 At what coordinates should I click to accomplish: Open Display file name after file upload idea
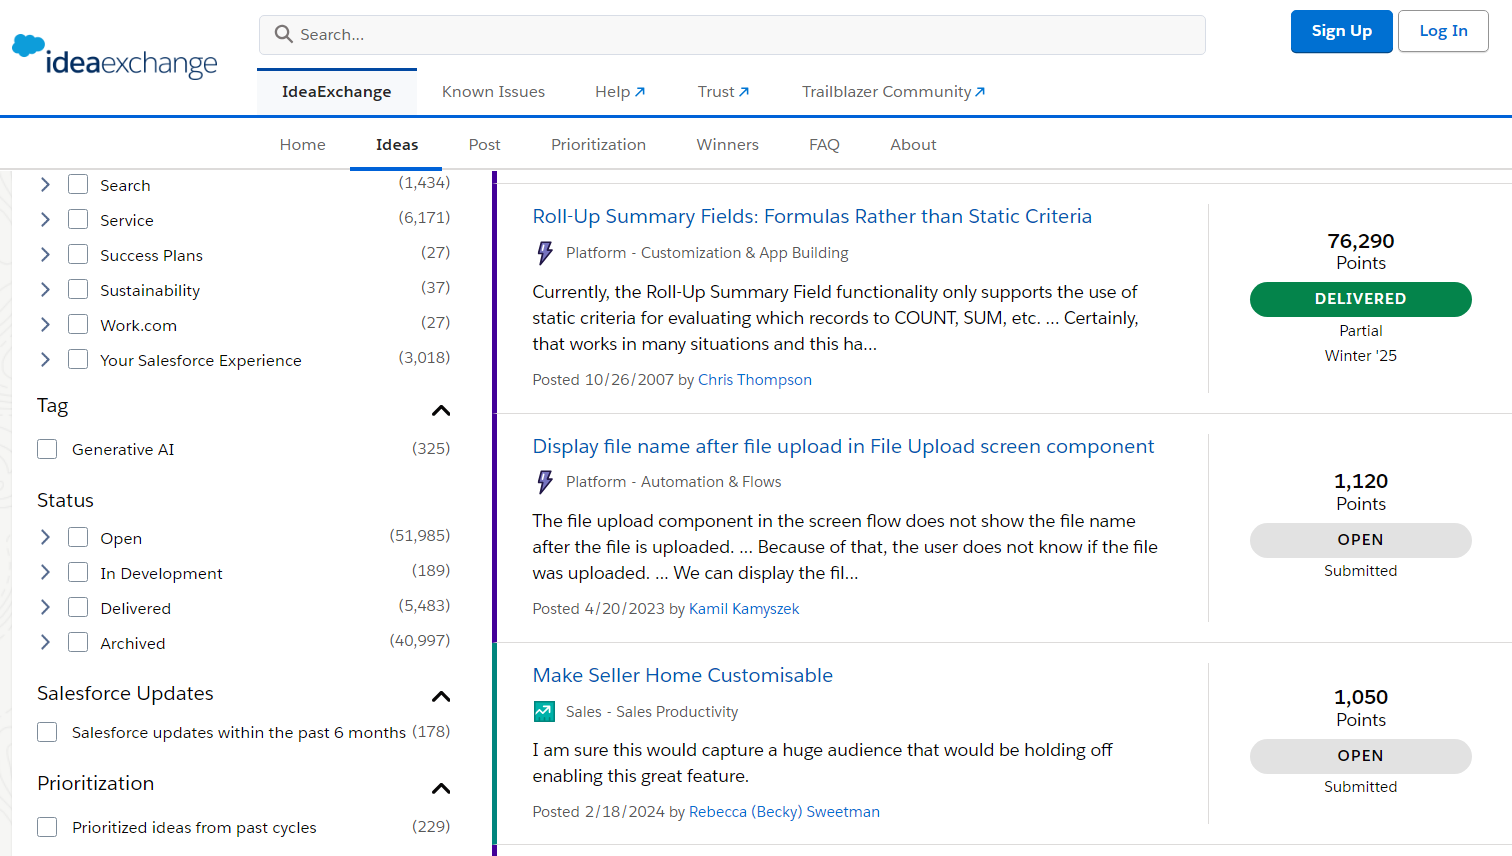click(843, 447)
